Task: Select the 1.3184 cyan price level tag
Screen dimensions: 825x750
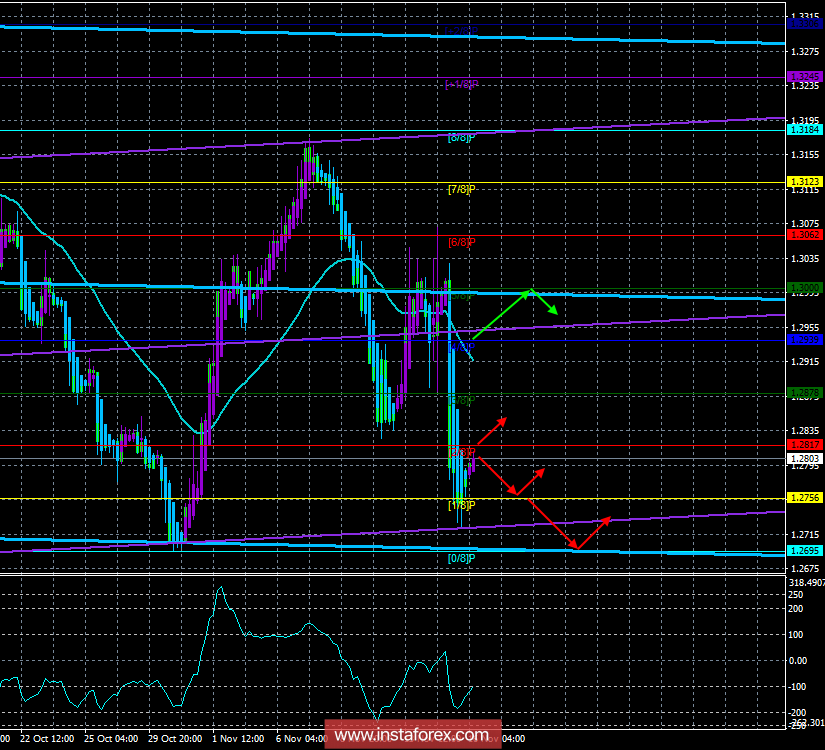Action: tap(804, 129)
